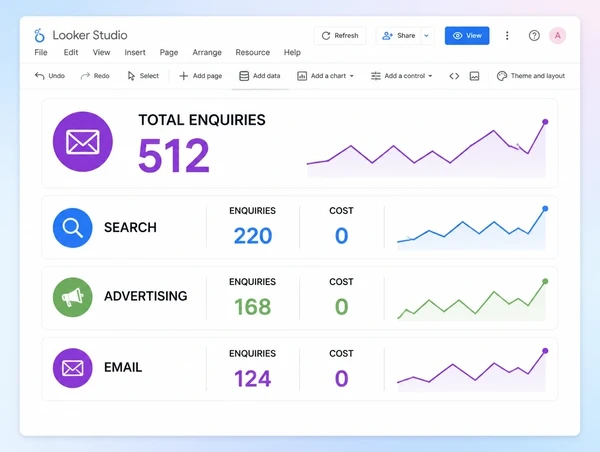Open the File menu
The height and width of the screenshot is (452, 600).
(x=41, y=52)
